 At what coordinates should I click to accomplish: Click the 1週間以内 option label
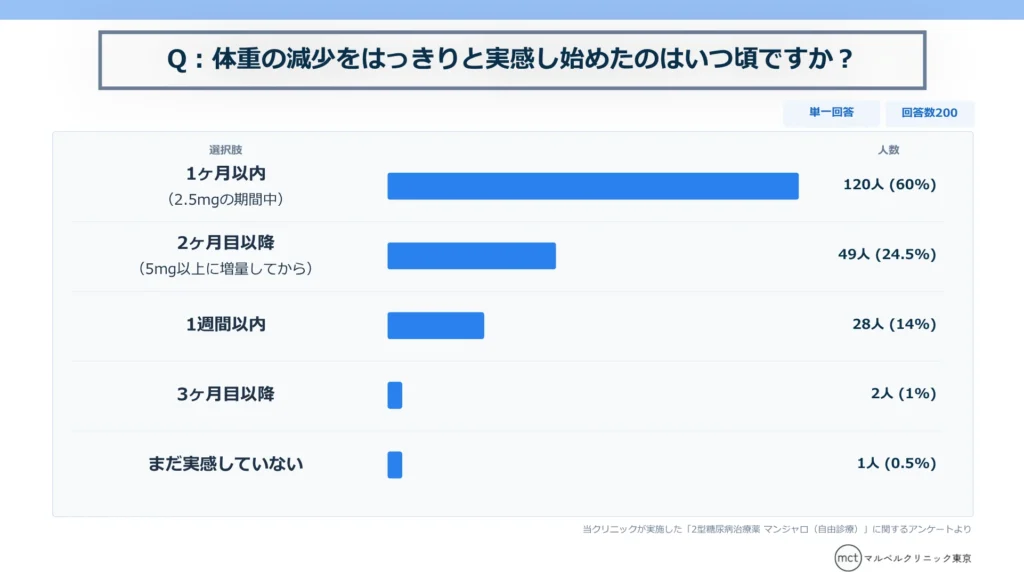coord(226,325)
